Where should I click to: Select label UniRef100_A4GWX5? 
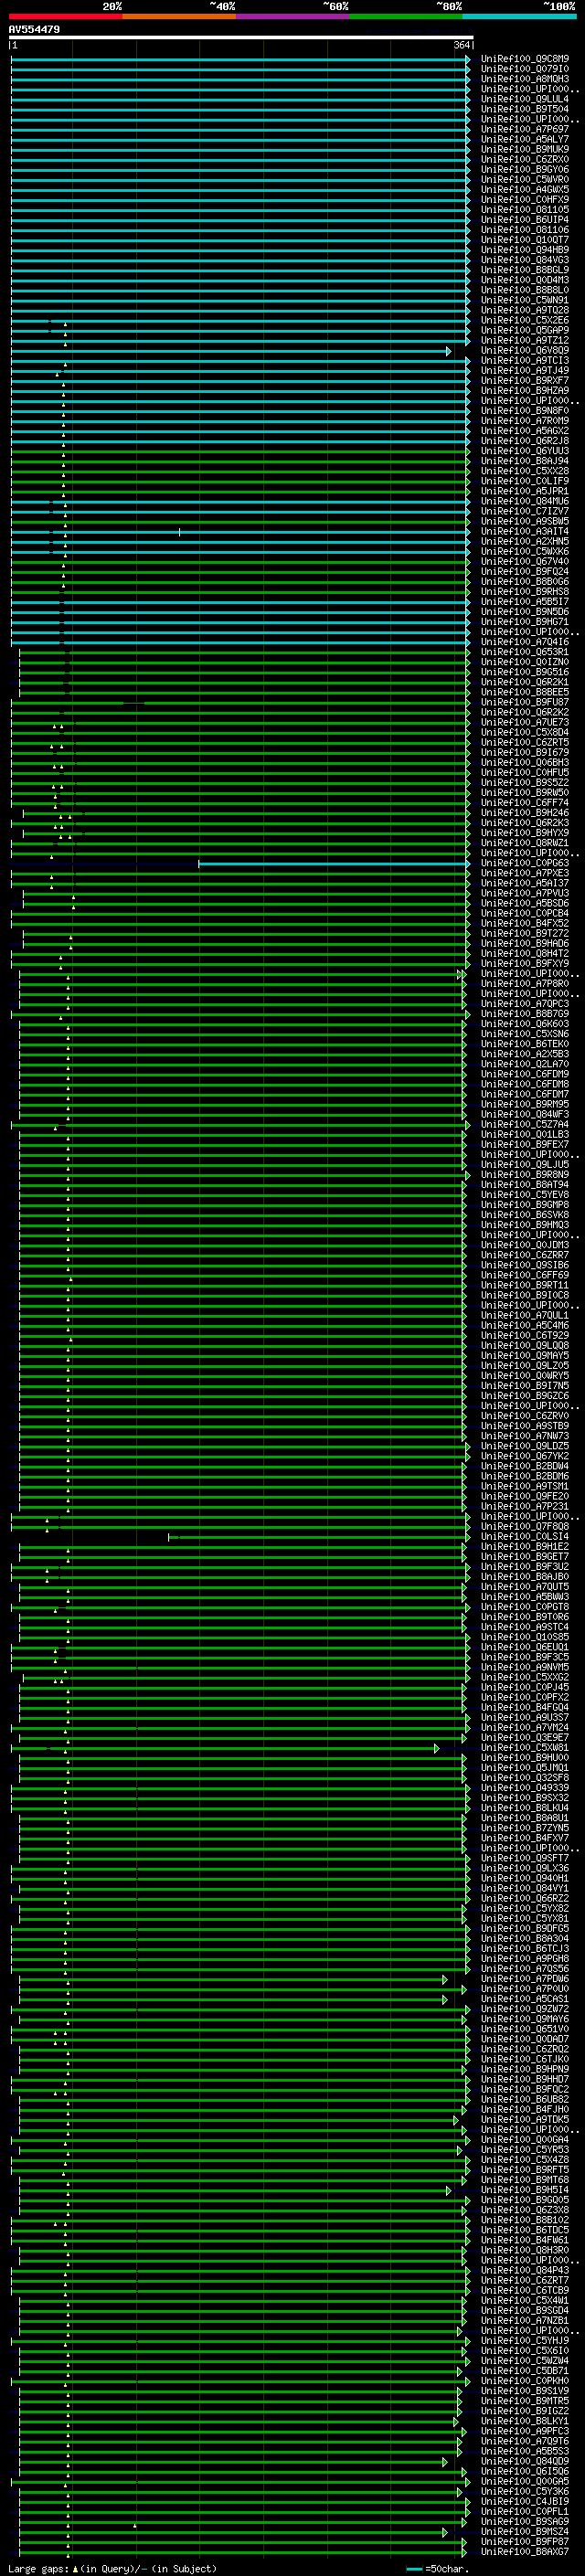[525, 189]
